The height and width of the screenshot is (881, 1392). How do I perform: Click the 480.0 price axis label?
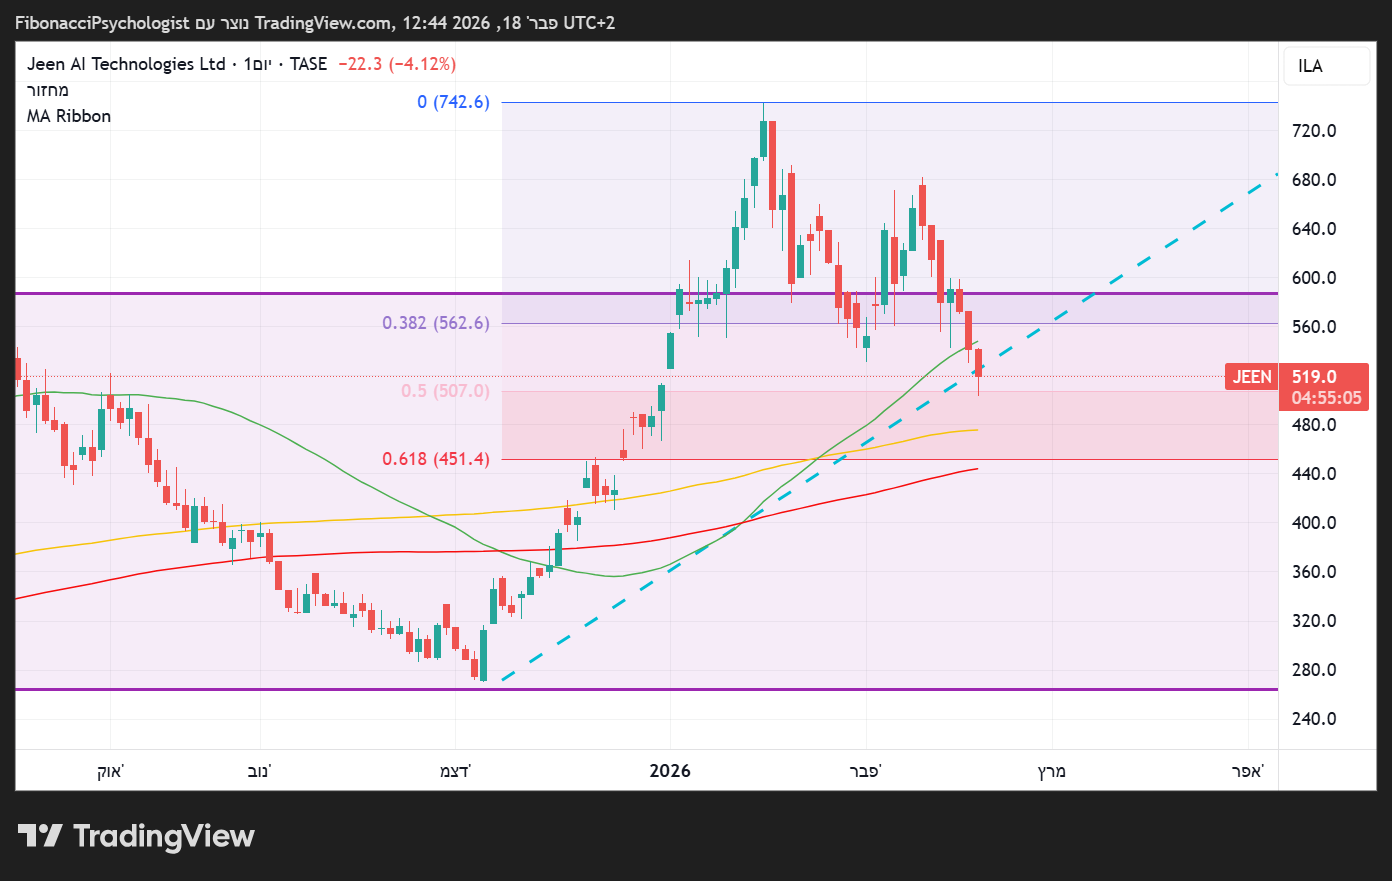(x=1314, y=425)
